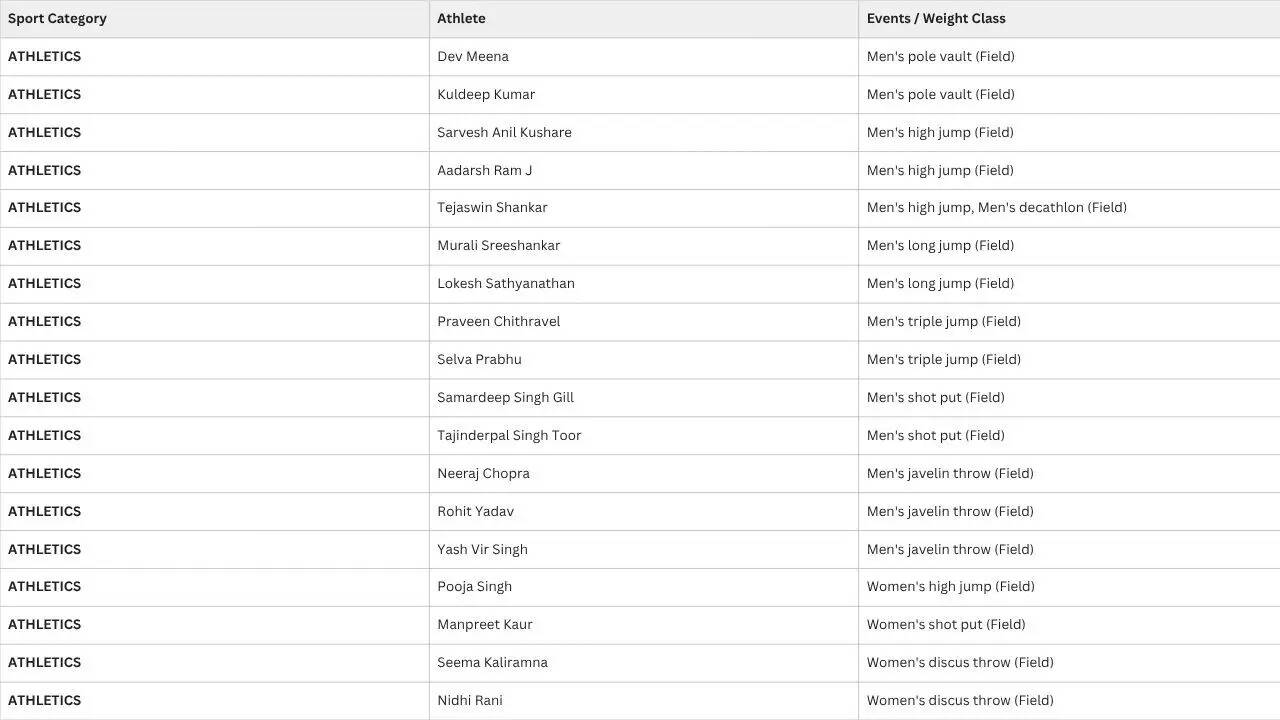1280x720 pixels.
Task: Click the Sport Category column header
Action: point(214,19)
